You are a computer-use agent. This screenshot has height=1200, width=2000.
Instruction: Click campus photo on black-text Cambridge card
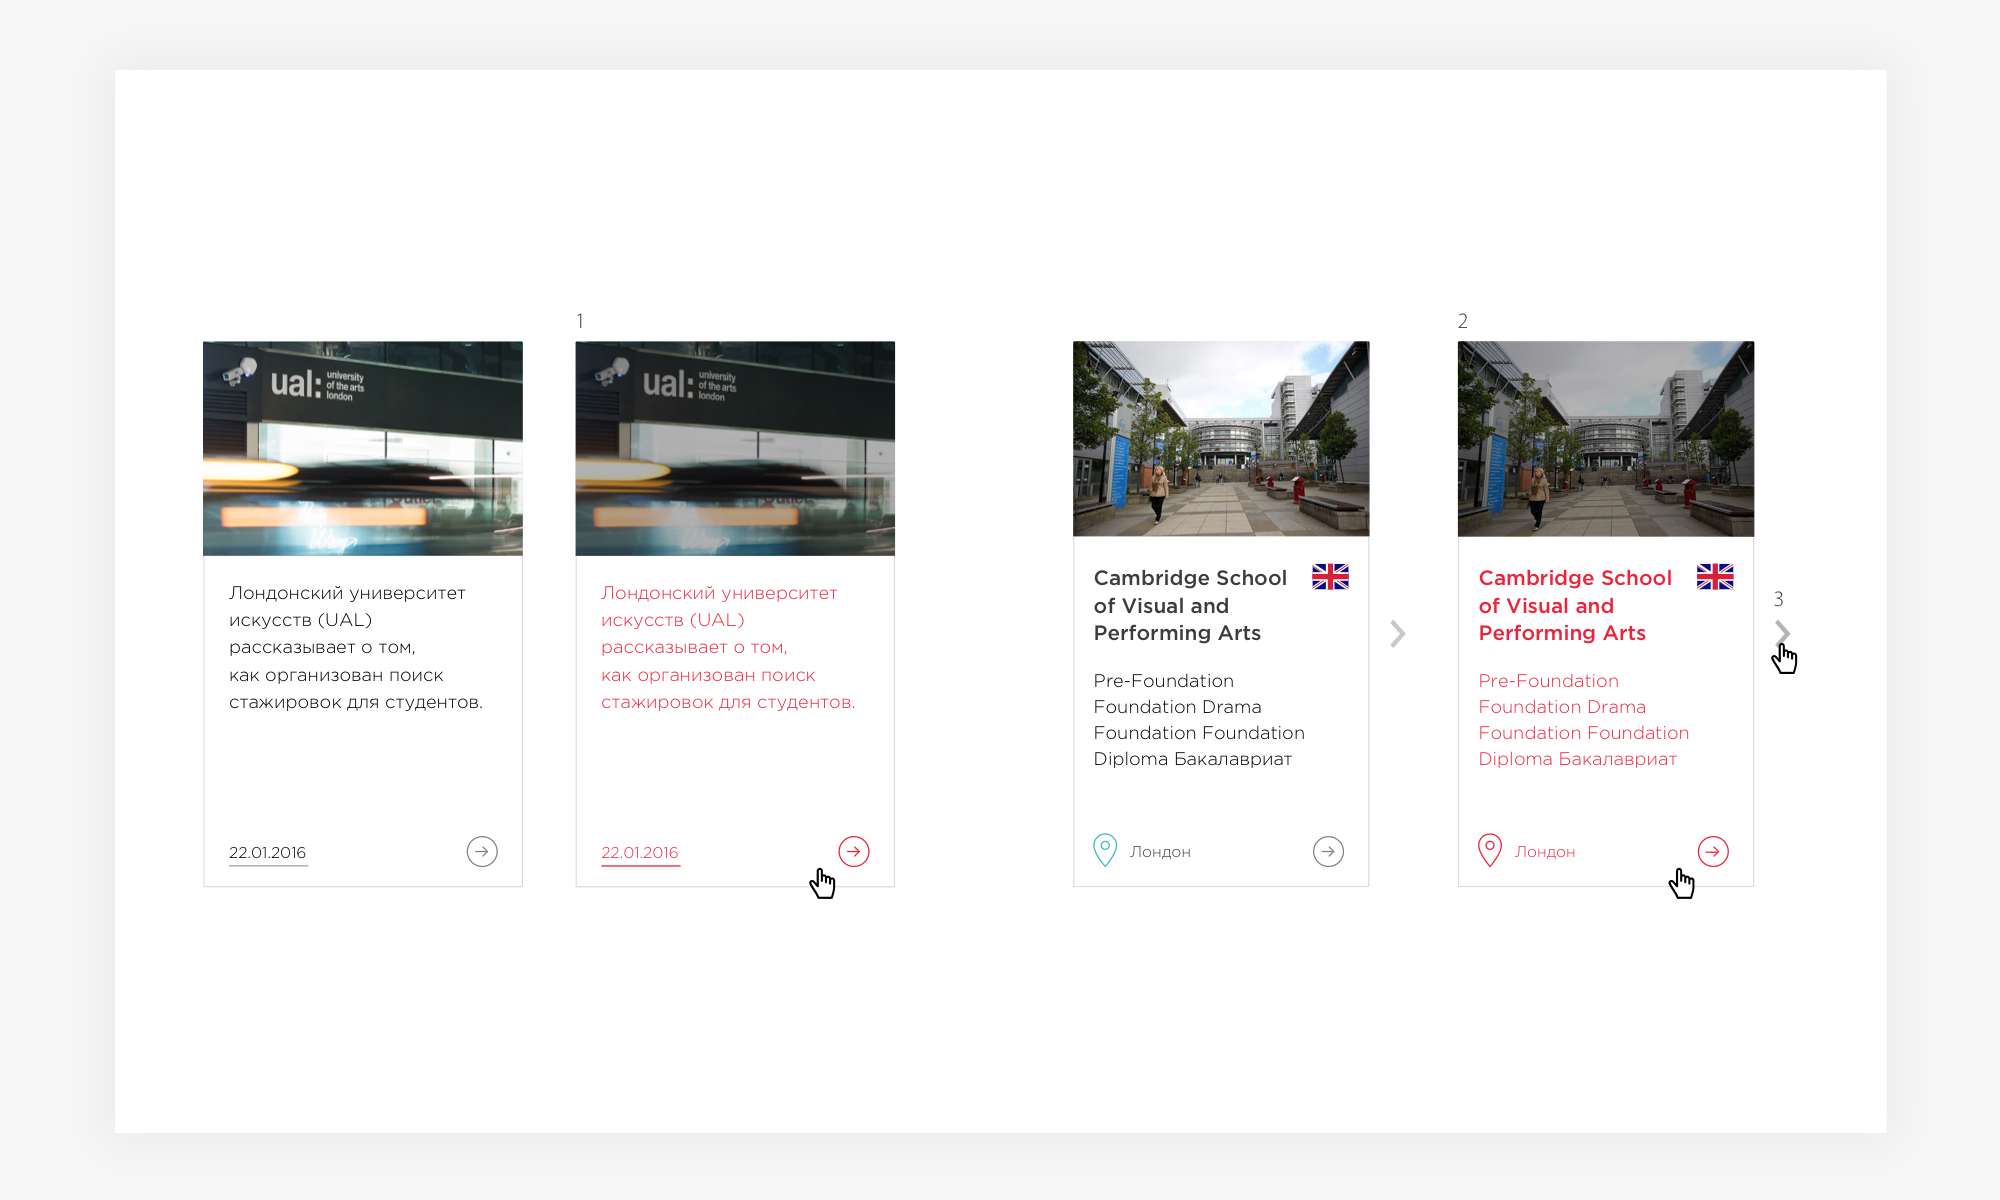1221,439
